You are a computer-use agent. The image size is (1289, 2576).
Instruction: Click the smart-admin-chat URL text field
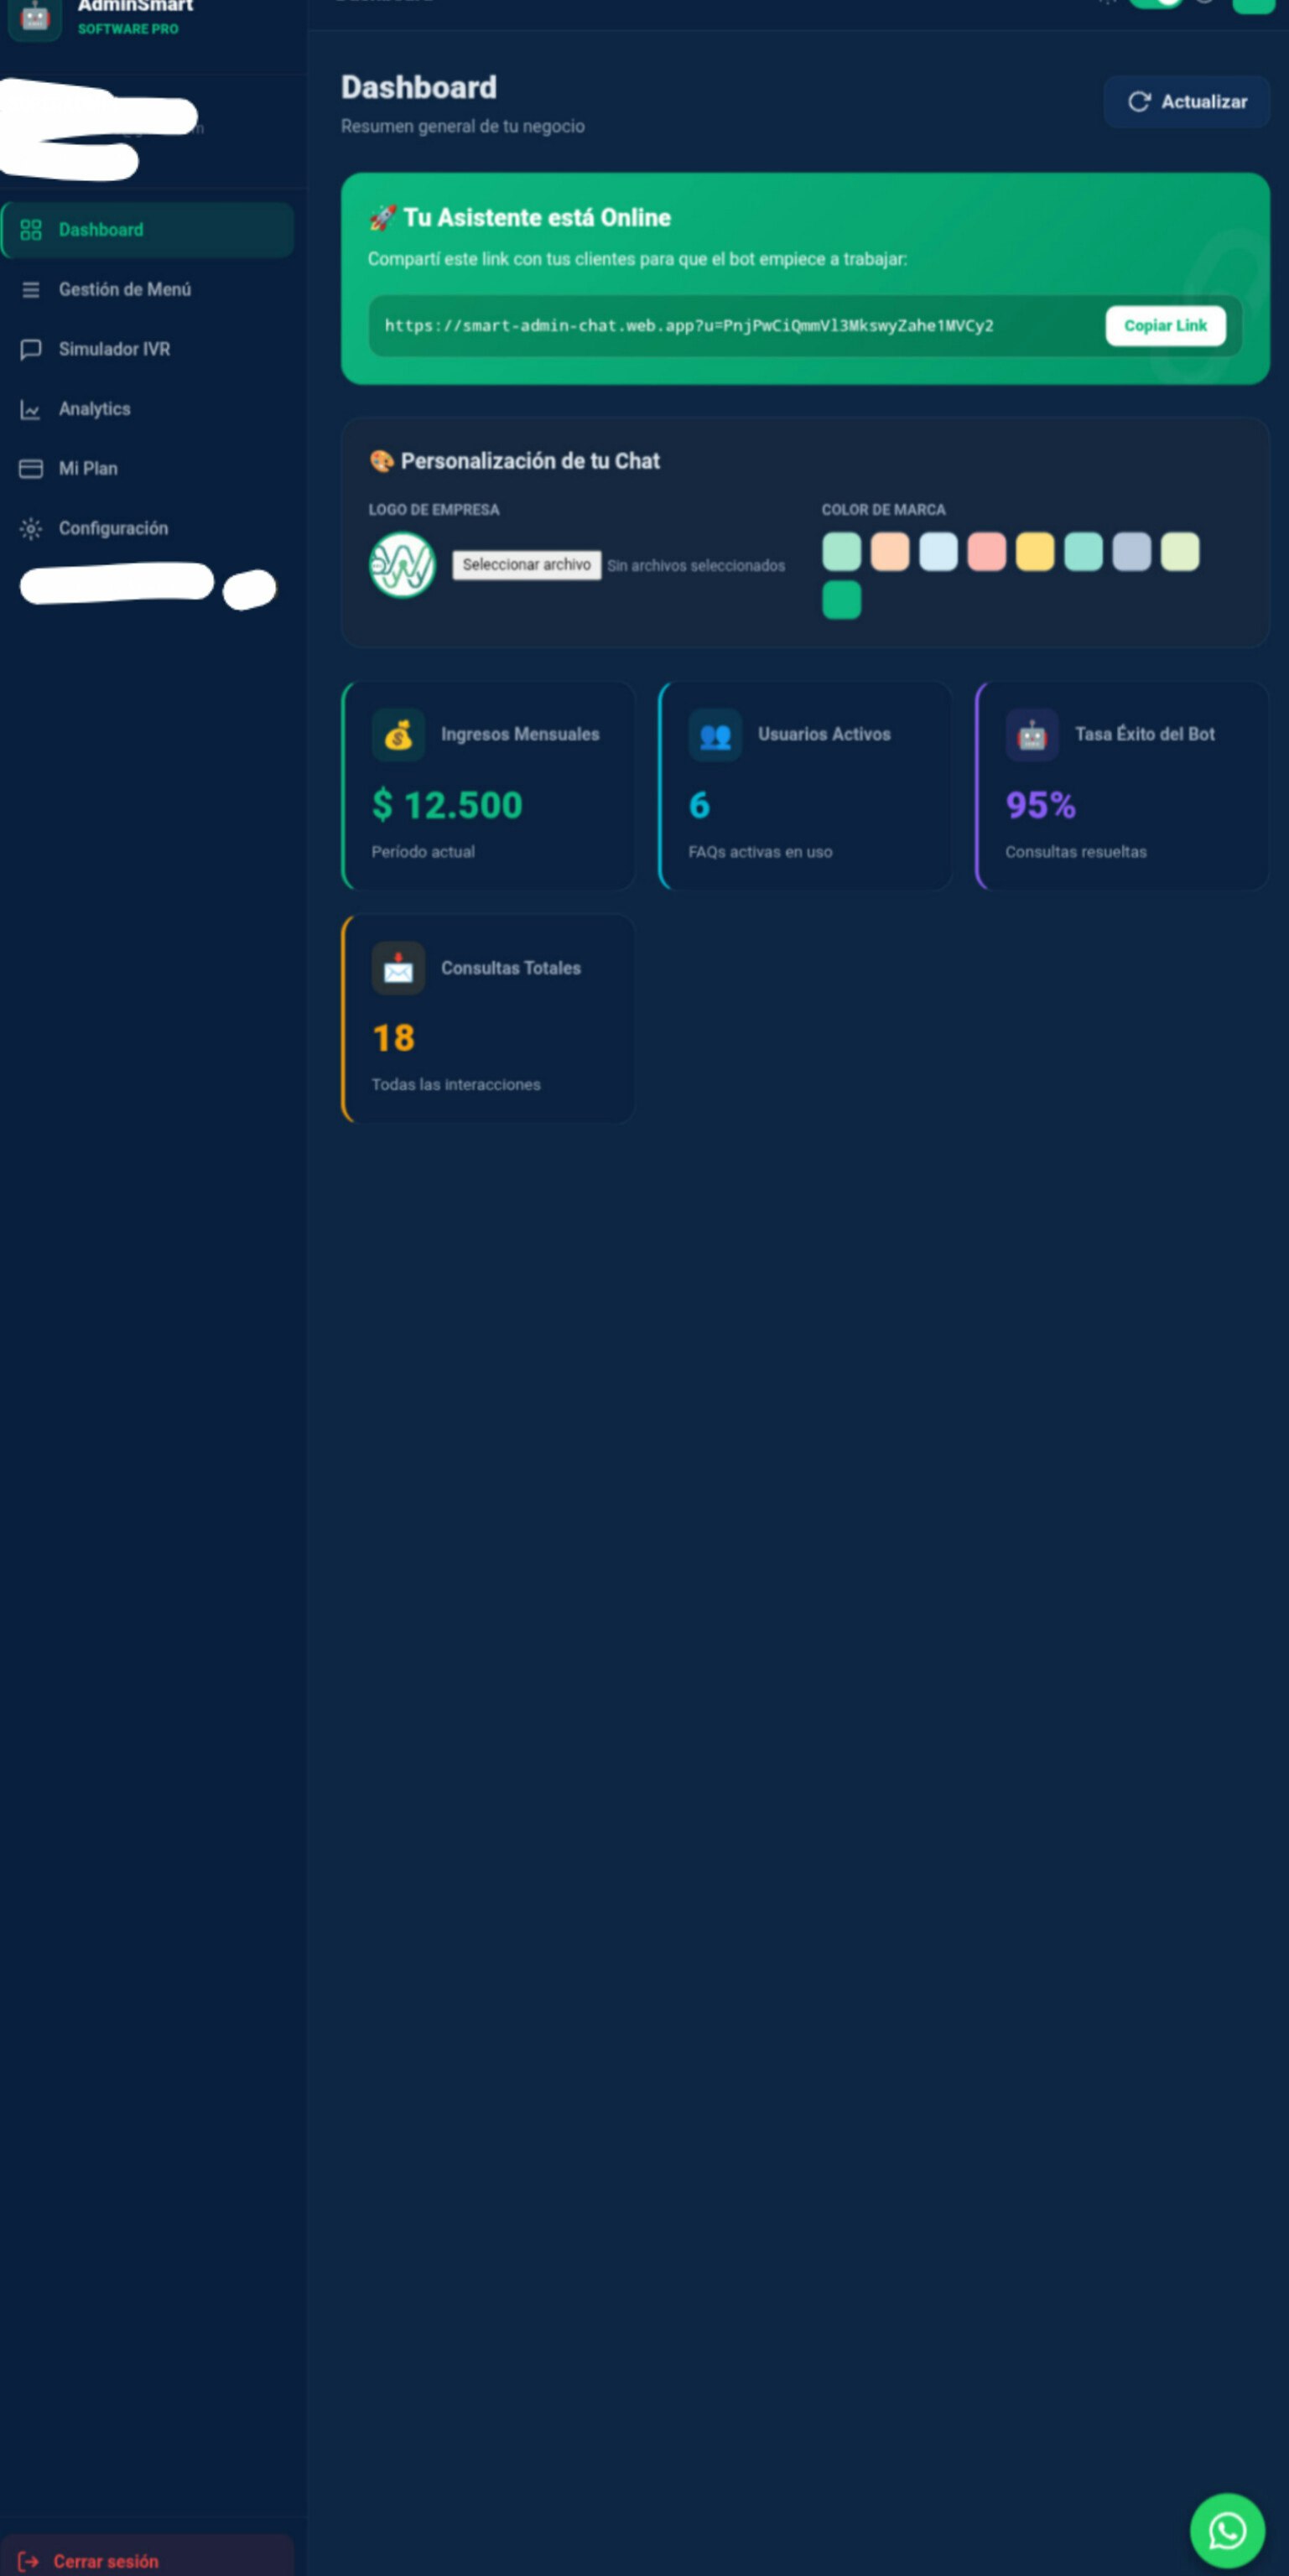point(689,326)
